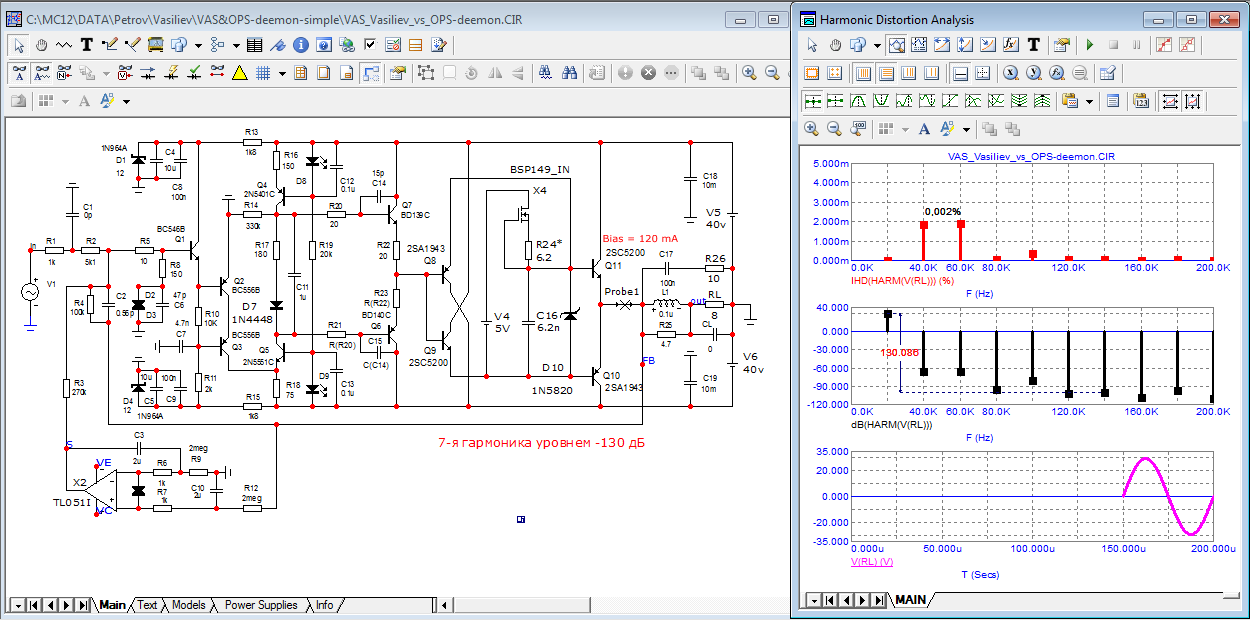Expand the font color dropdown in analysis window
The image size is (1250, 620).
tap(966, 129)
